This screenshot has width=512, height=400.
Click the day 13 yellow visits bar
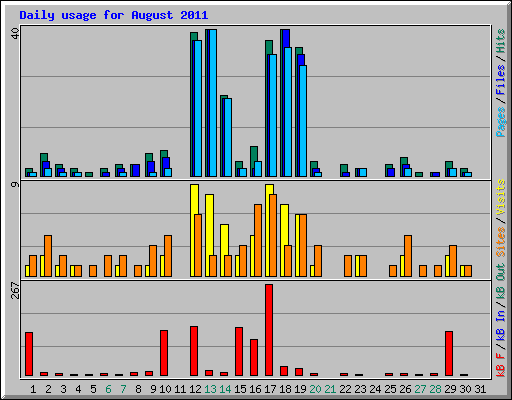[209, 225]
